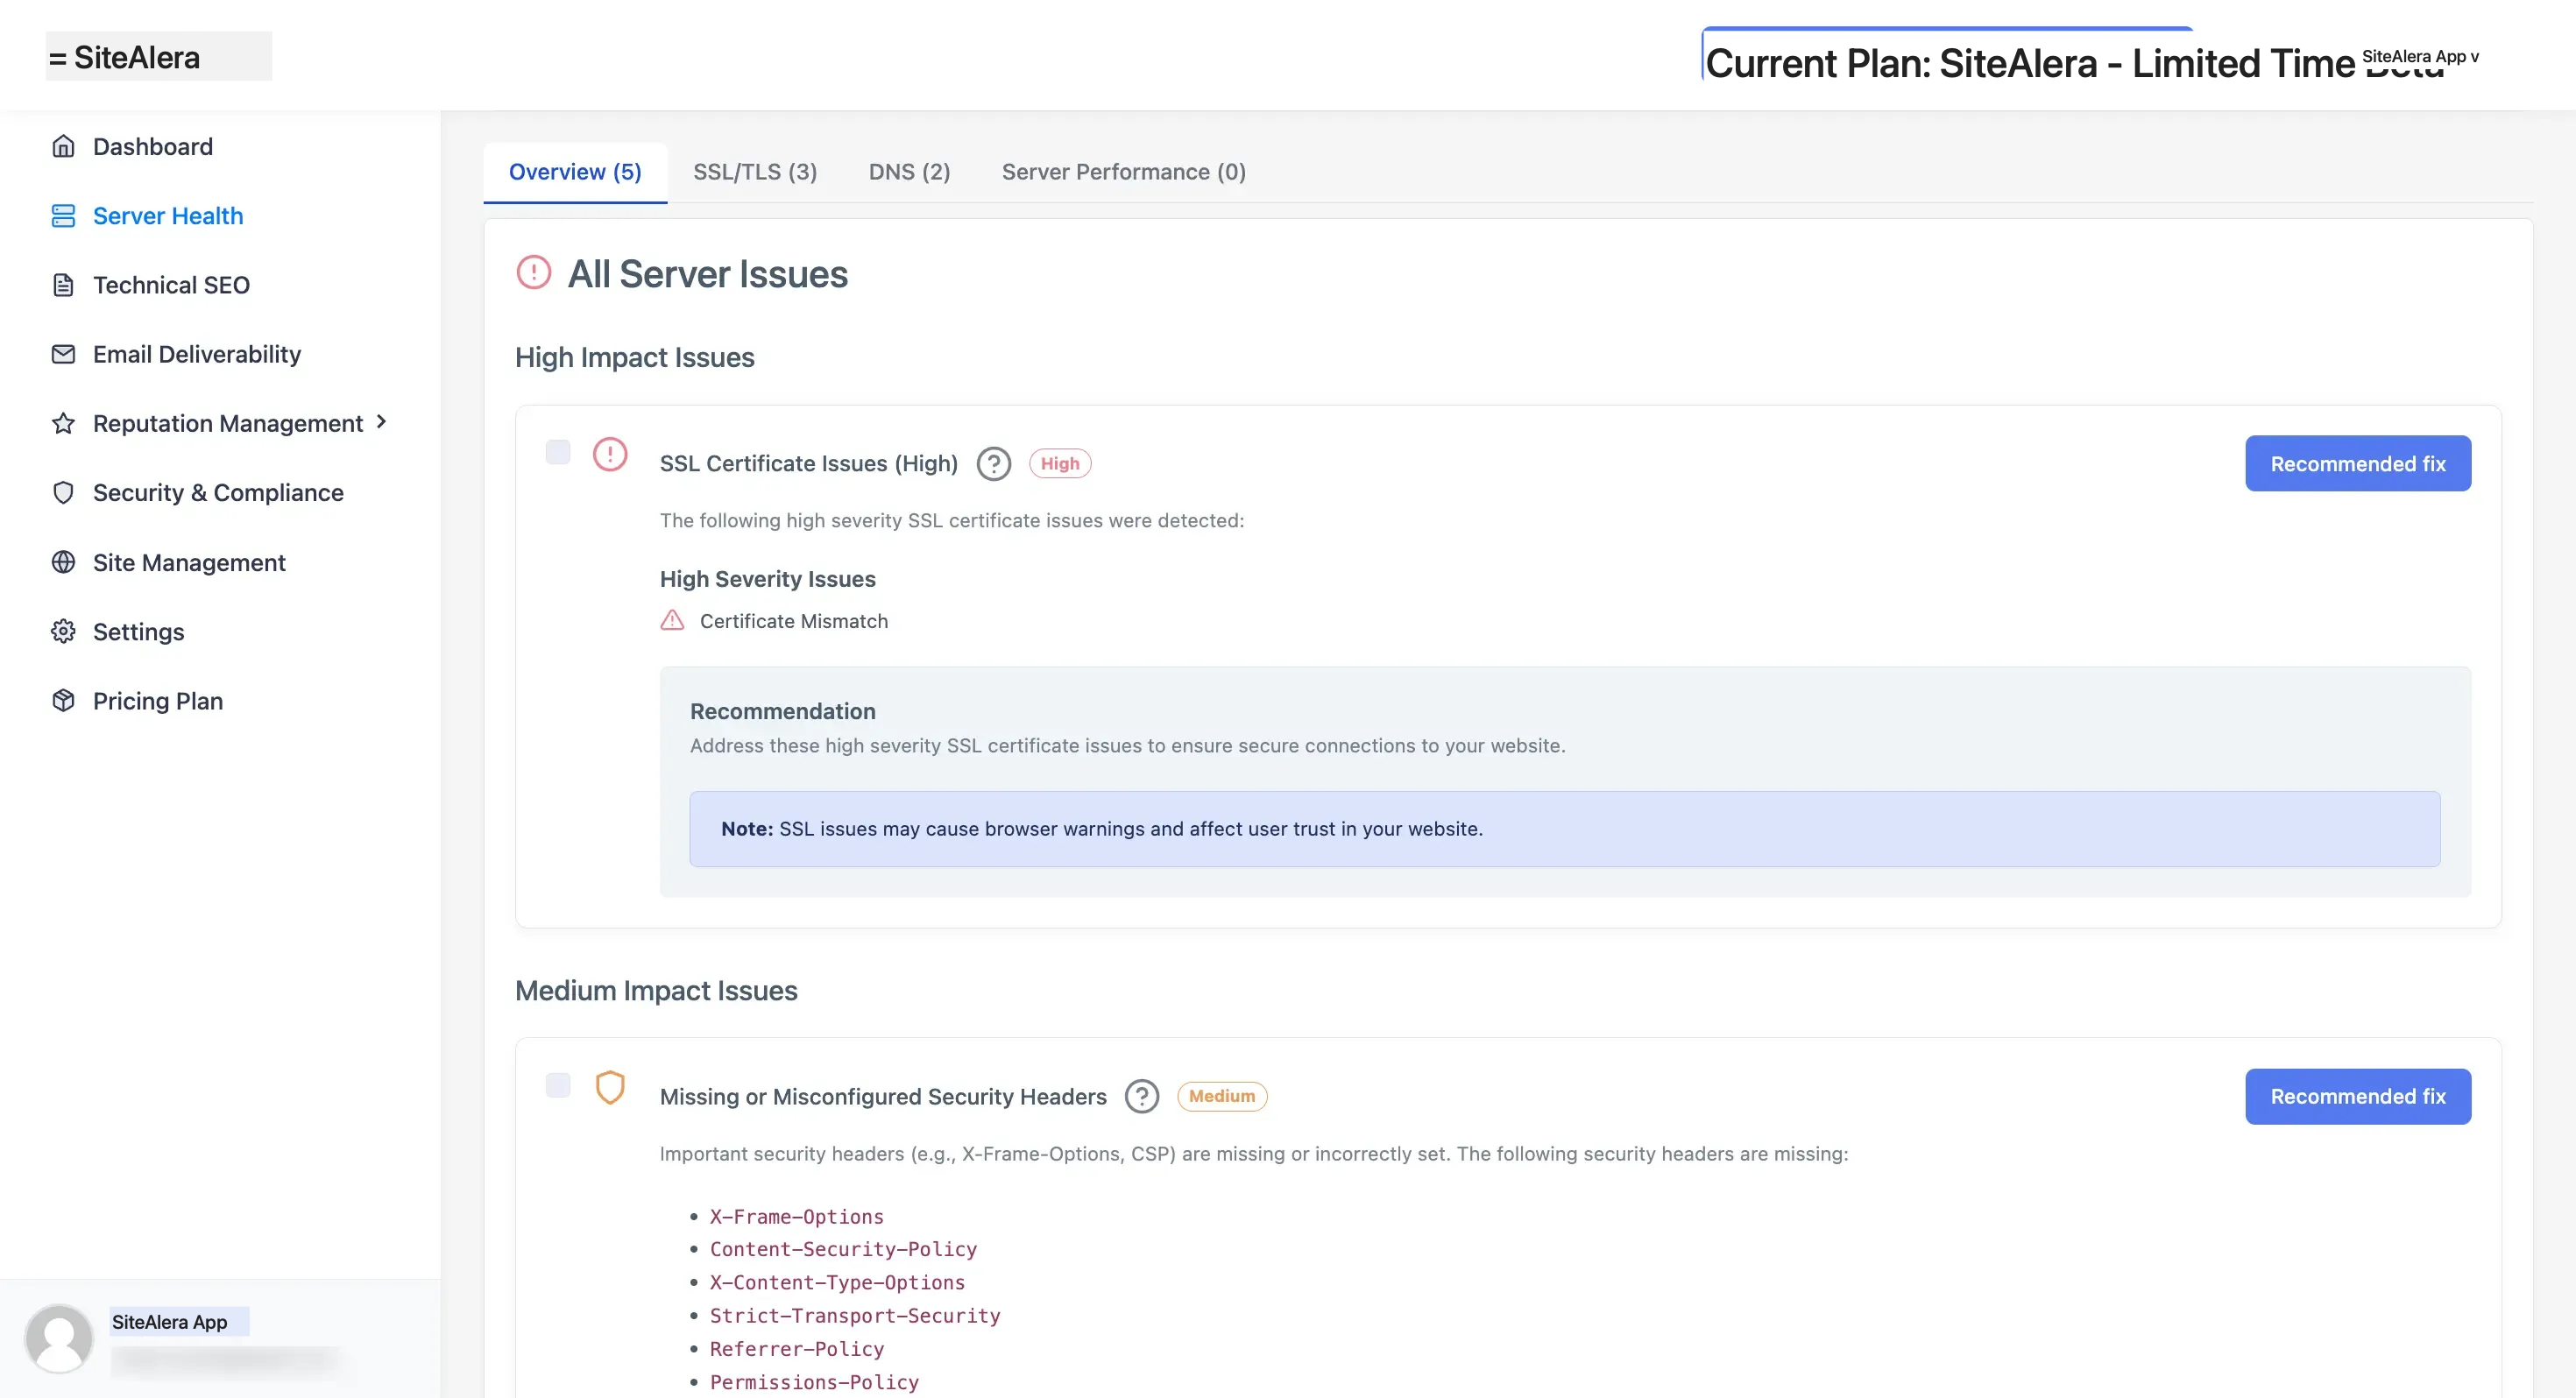Open Security & Compliance in the sidebar
Screen dimensions: 2576x1398
[220, 493]
